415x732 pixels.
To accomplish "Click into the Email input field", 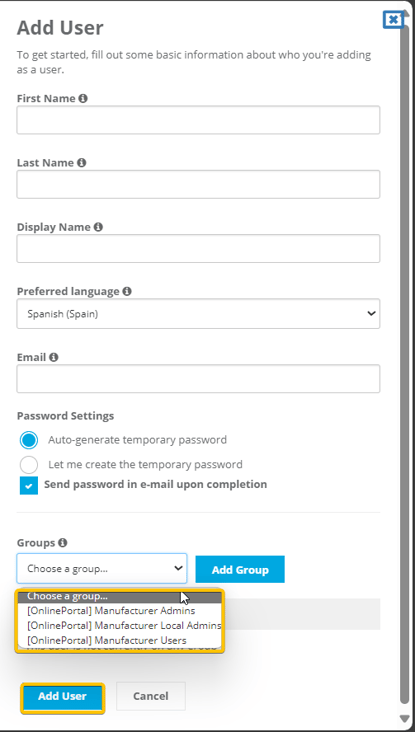I will click(198, 379).
